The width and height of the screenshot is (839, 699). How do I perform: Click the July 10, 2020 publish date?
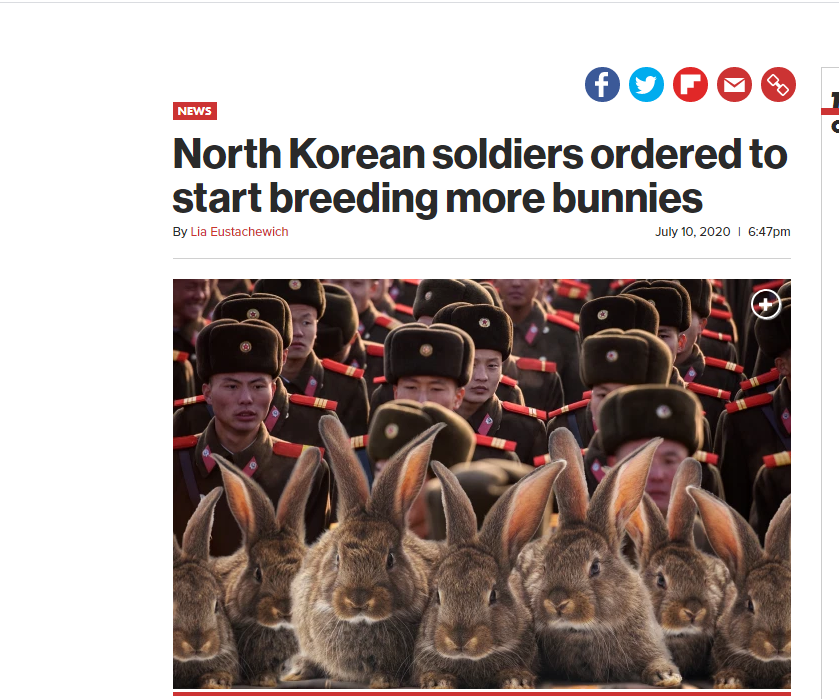click(692, 232)
